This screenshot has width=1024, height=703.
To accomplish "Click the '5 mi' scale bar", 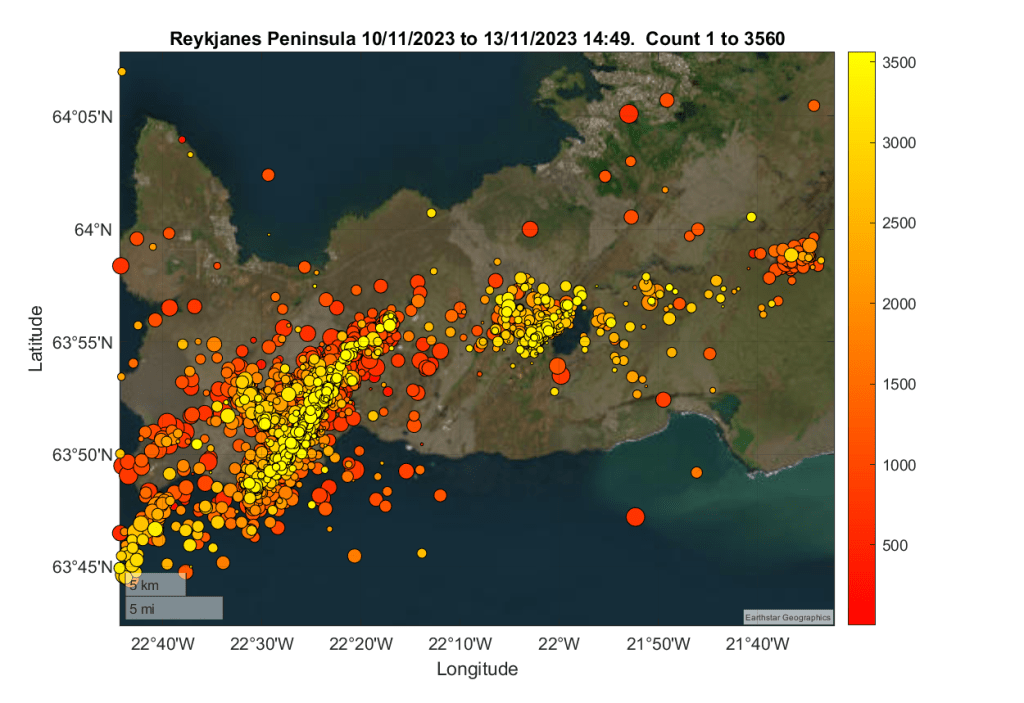I will coord(173,608).
